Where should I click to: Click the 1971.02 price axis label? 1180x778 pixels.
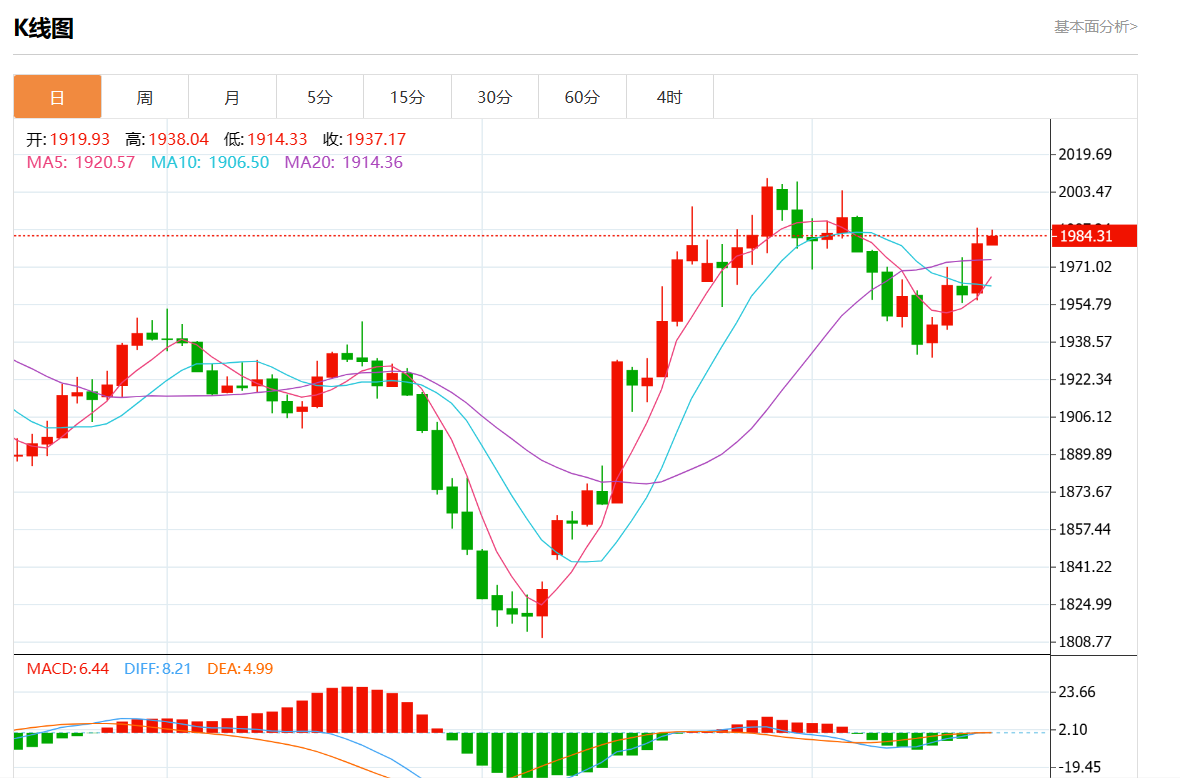tap(1085, 267)
